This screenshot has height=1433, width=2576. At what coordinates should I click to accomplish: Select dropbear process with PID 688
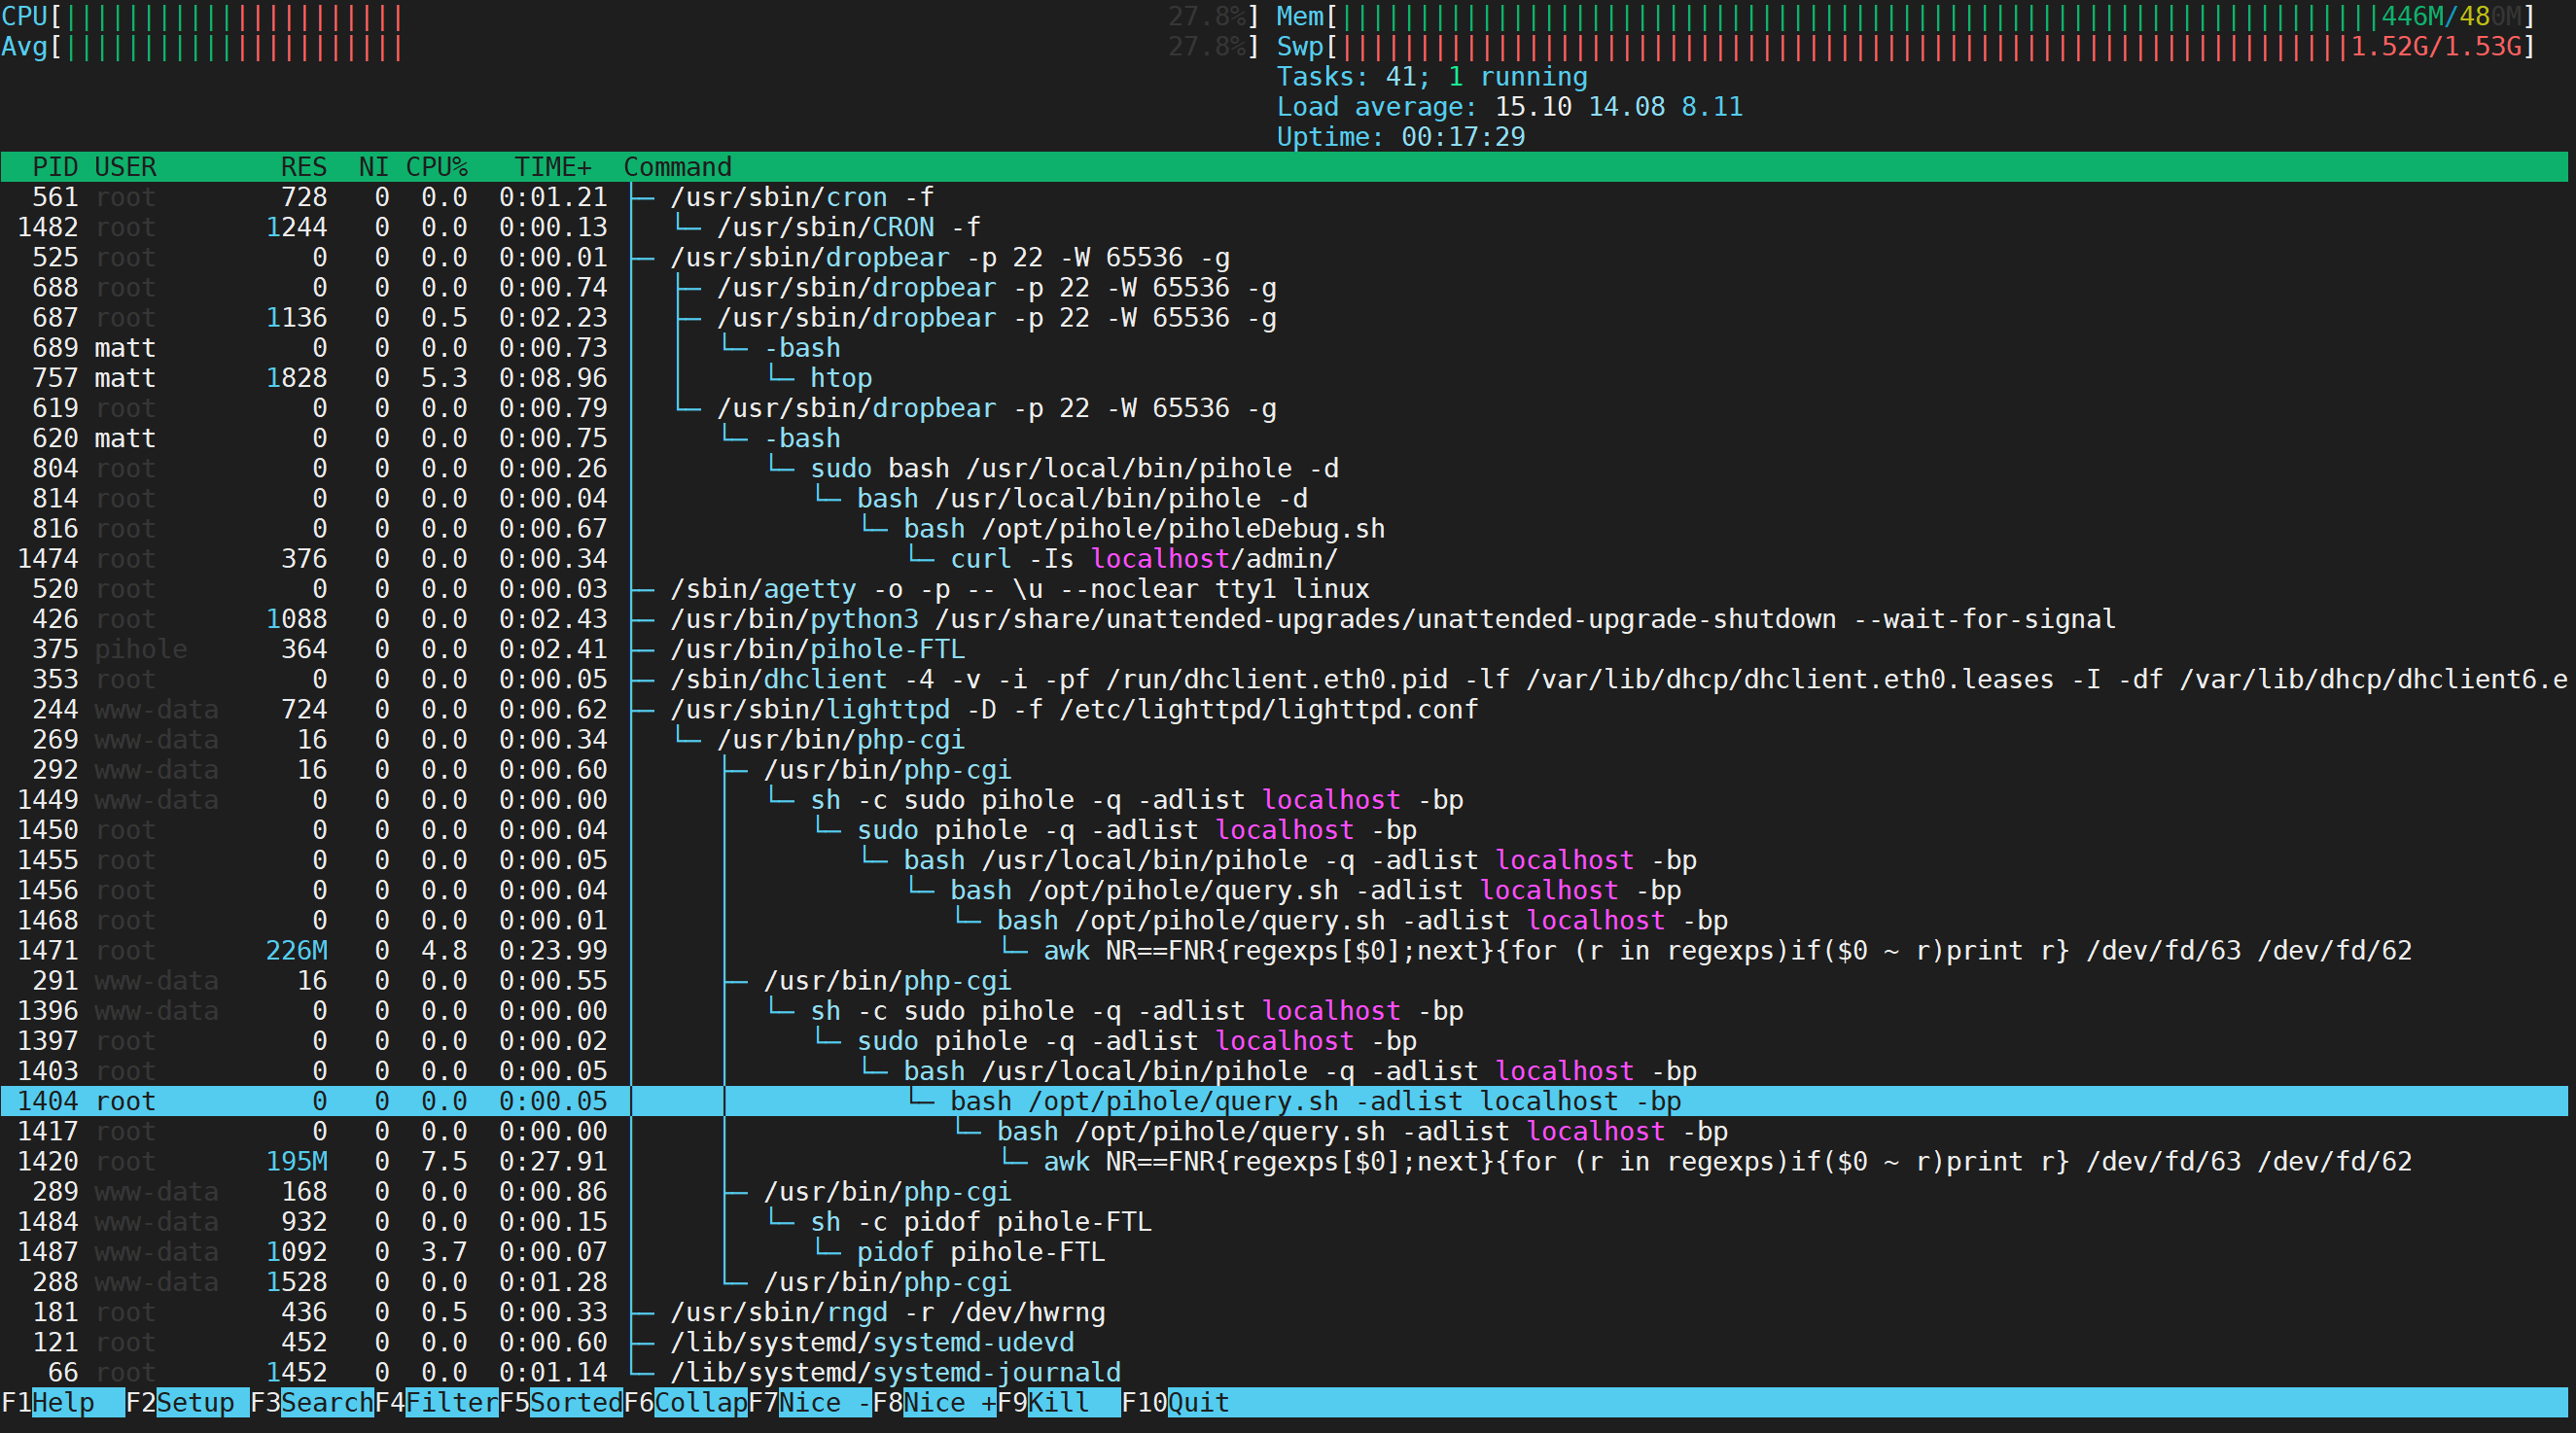pyautogui.click(x=1284, y=287)
